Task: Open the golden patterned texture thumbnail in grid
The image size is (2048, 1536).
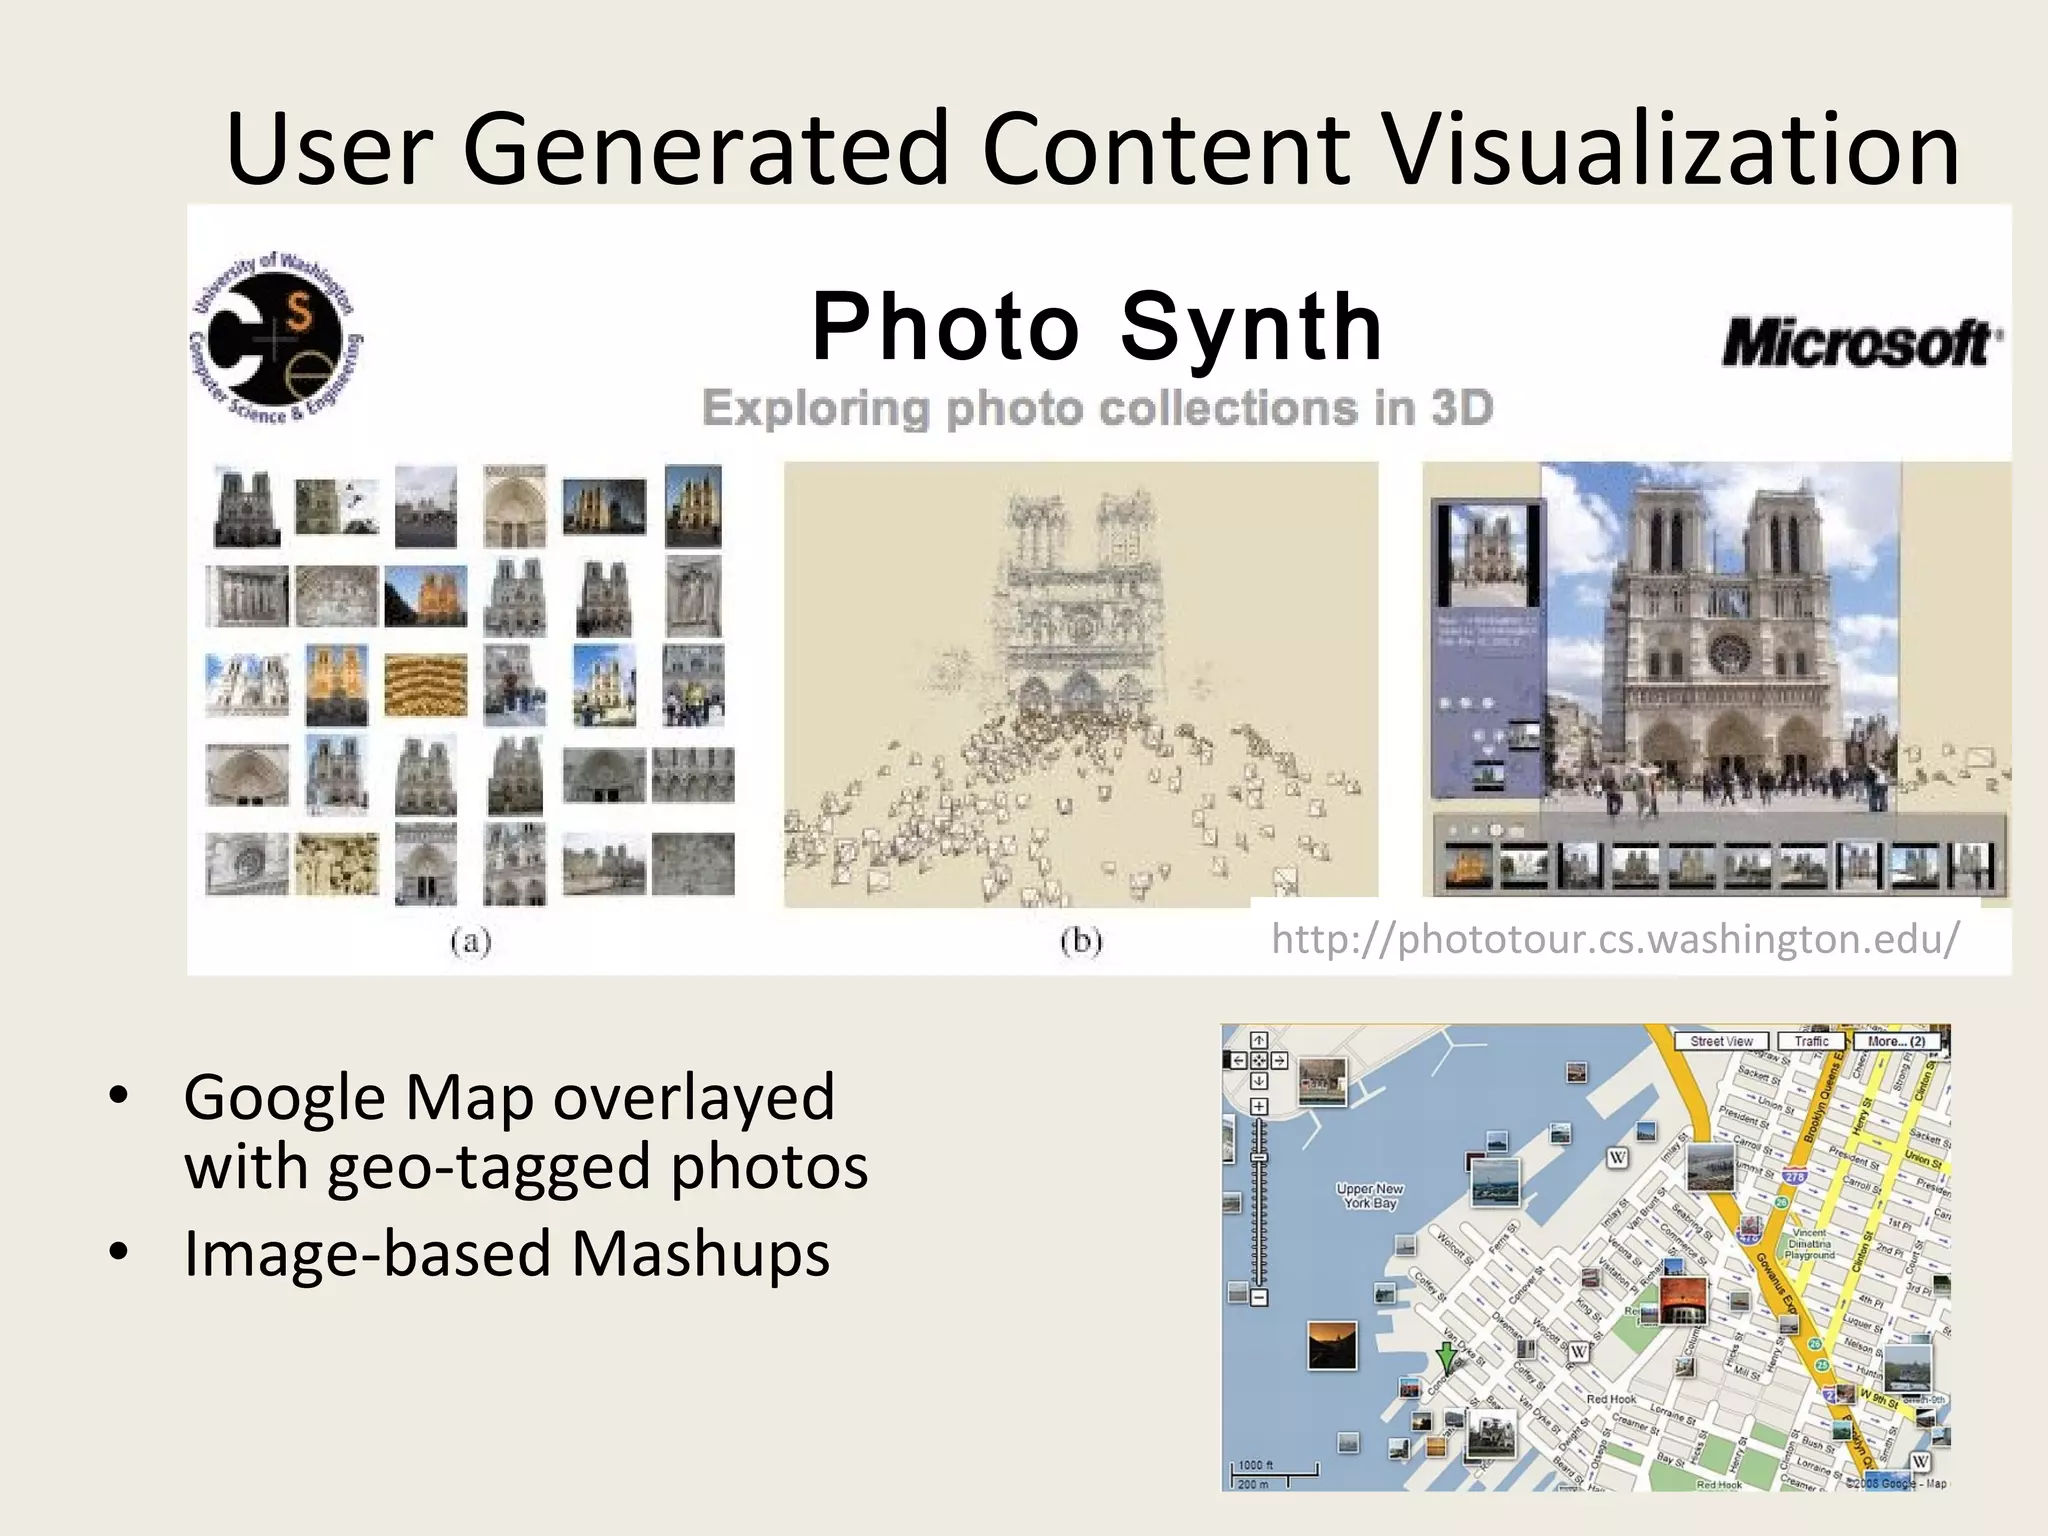Action: tap(426, 685)
